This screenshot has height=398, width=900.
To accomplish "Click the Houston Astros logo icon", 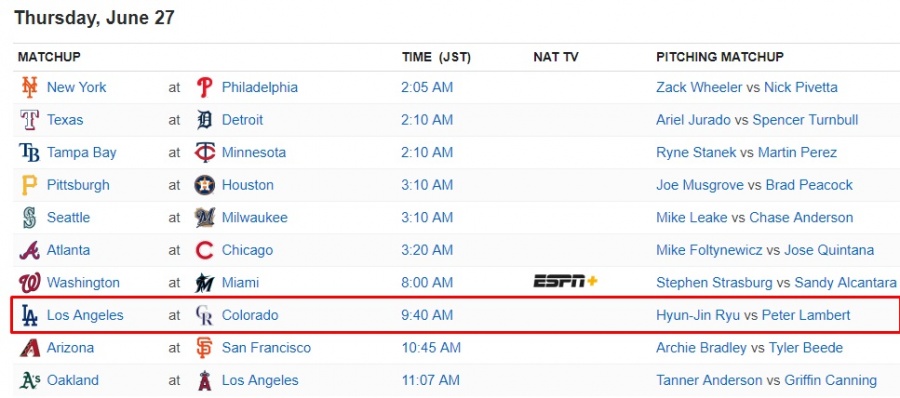I will coord(204,185).
